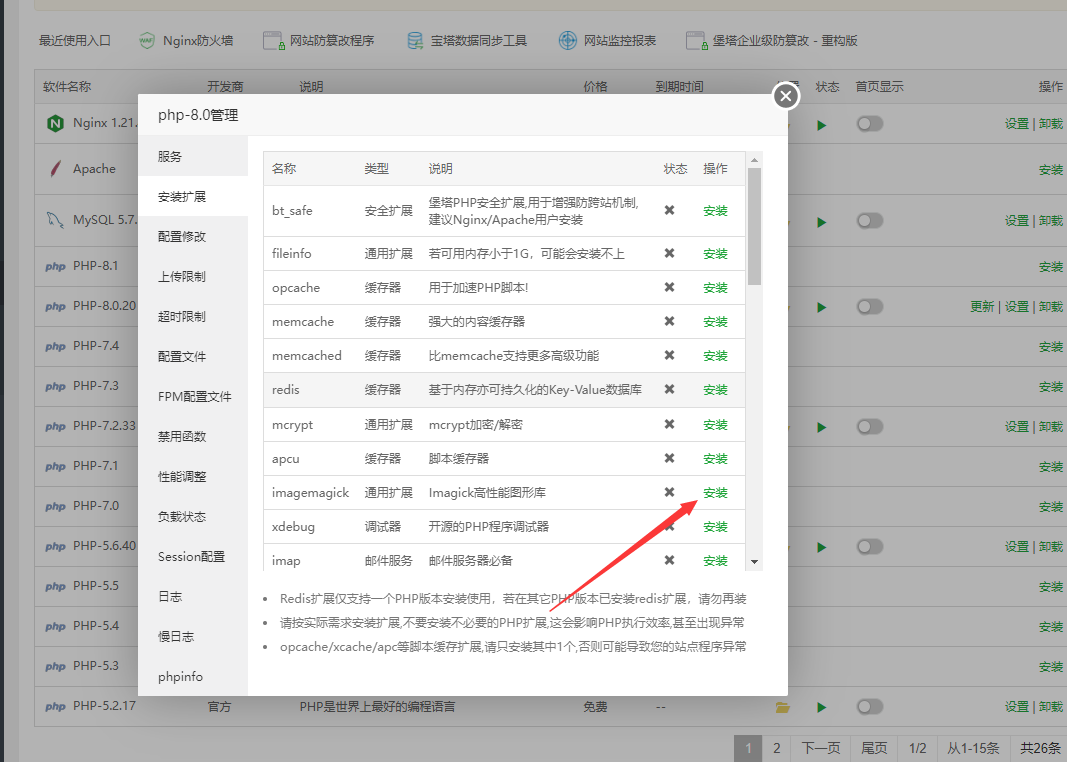
Task: Click 安装 for the memcached extension
Action: (x=715, y=356)
